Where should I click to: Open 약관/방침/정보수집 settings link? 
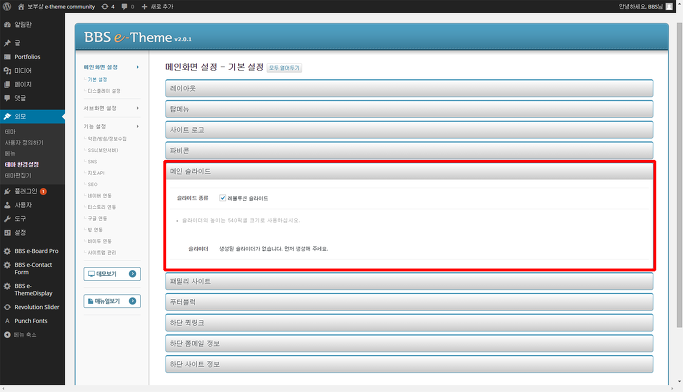[x=107, y=139]
